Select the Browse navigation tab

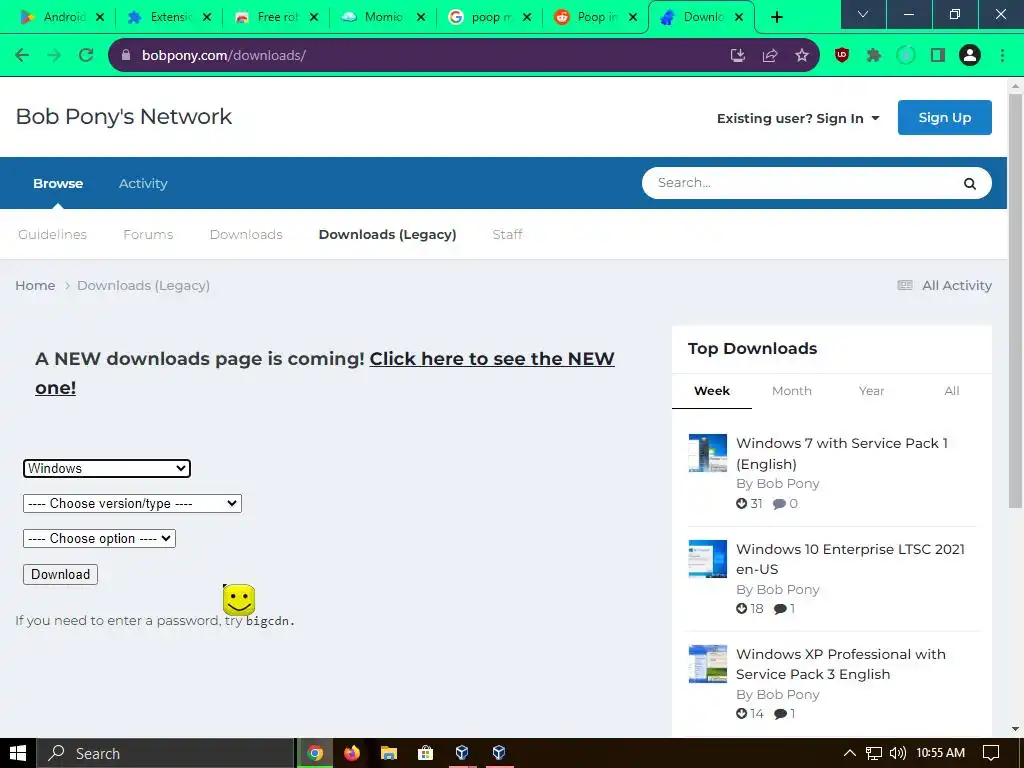point(58,184)
